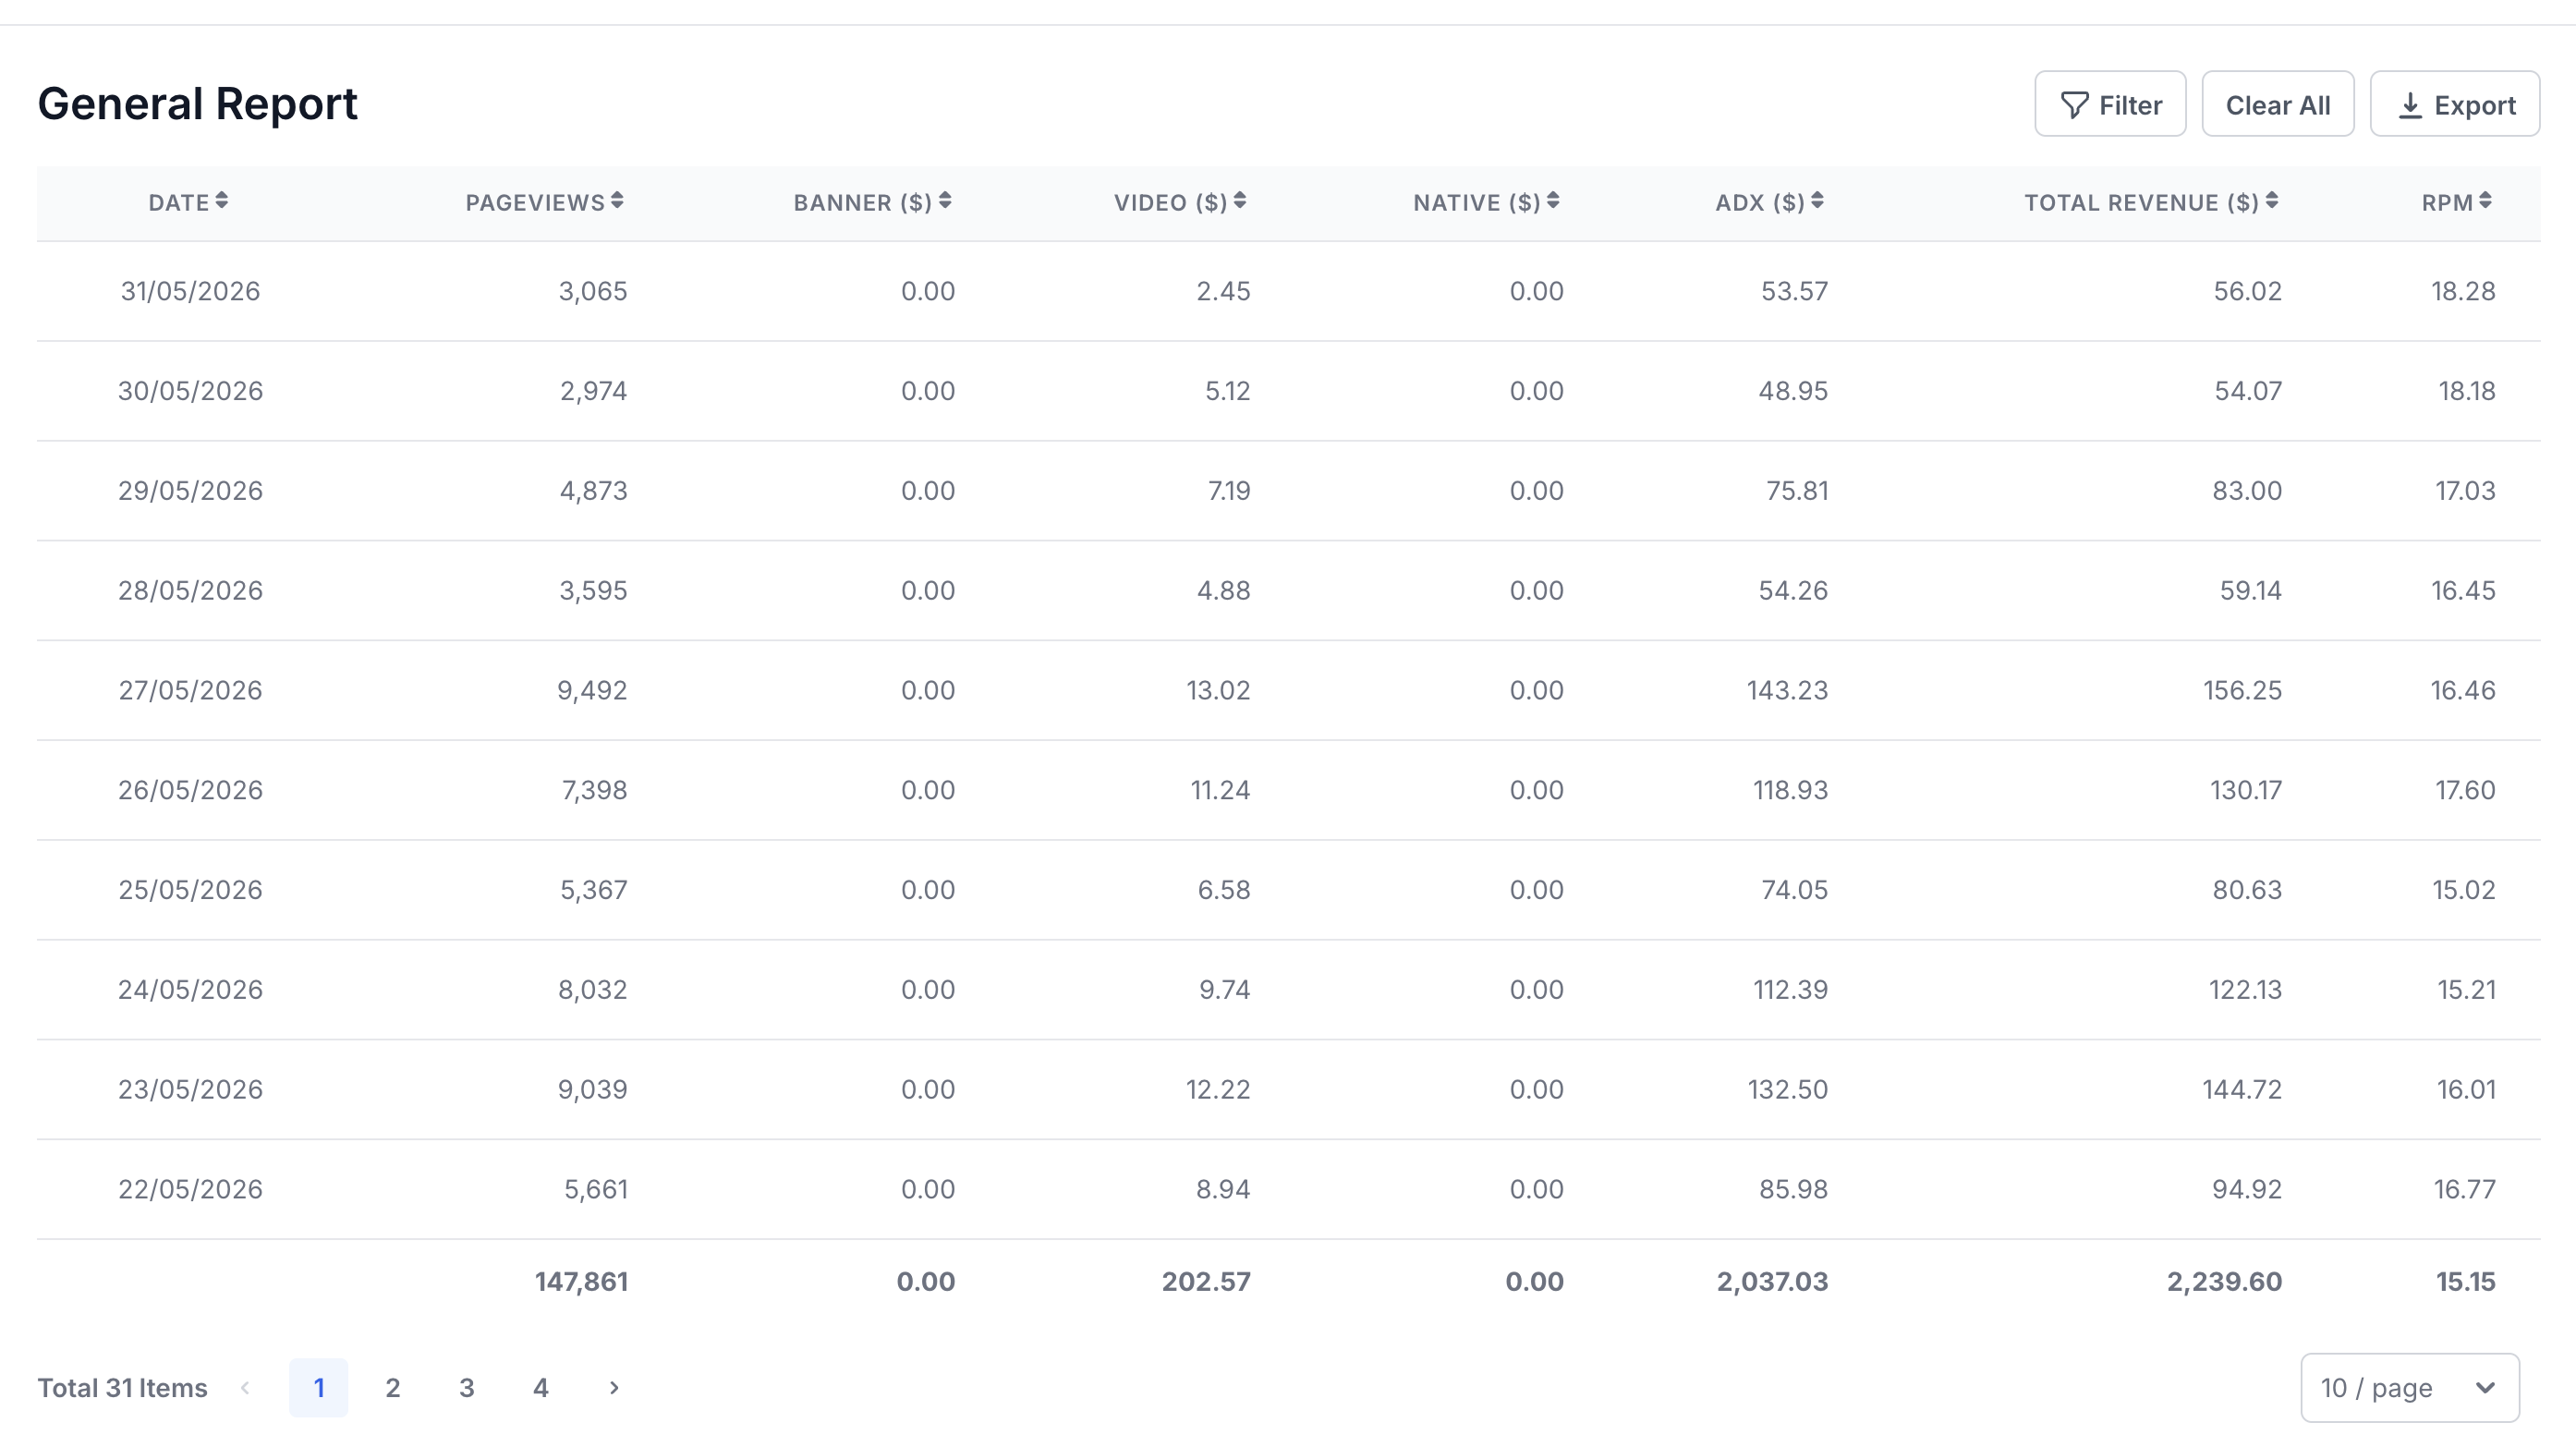
Task: Select the date 30/05/2026
Action: pyautogui.click(x=190, y=391)
